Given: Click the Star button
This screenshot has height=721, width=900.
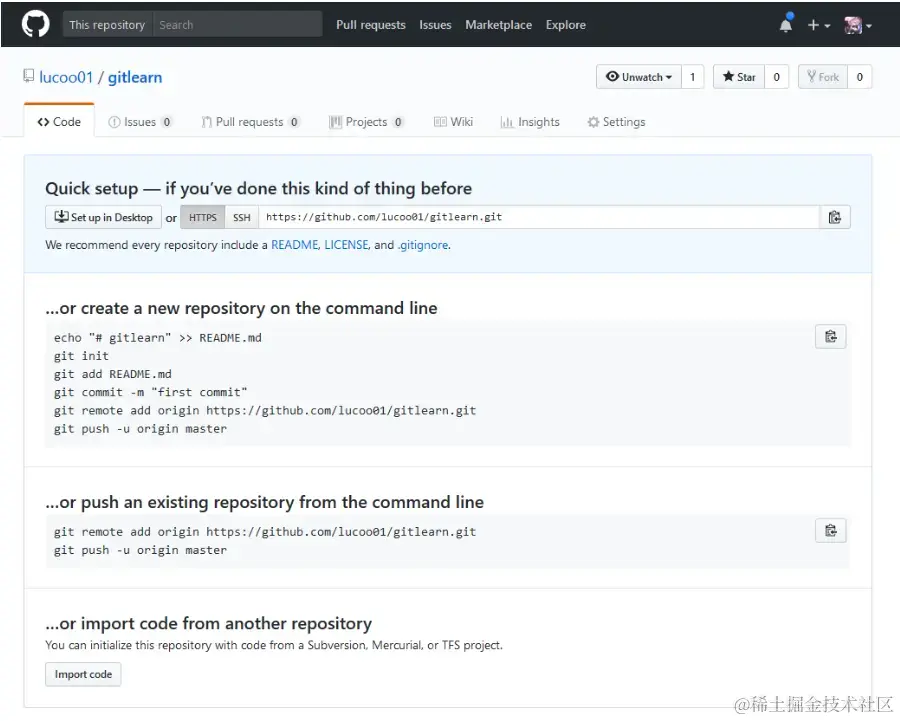Looking at the screenshot, I should (x=739, y=77).
